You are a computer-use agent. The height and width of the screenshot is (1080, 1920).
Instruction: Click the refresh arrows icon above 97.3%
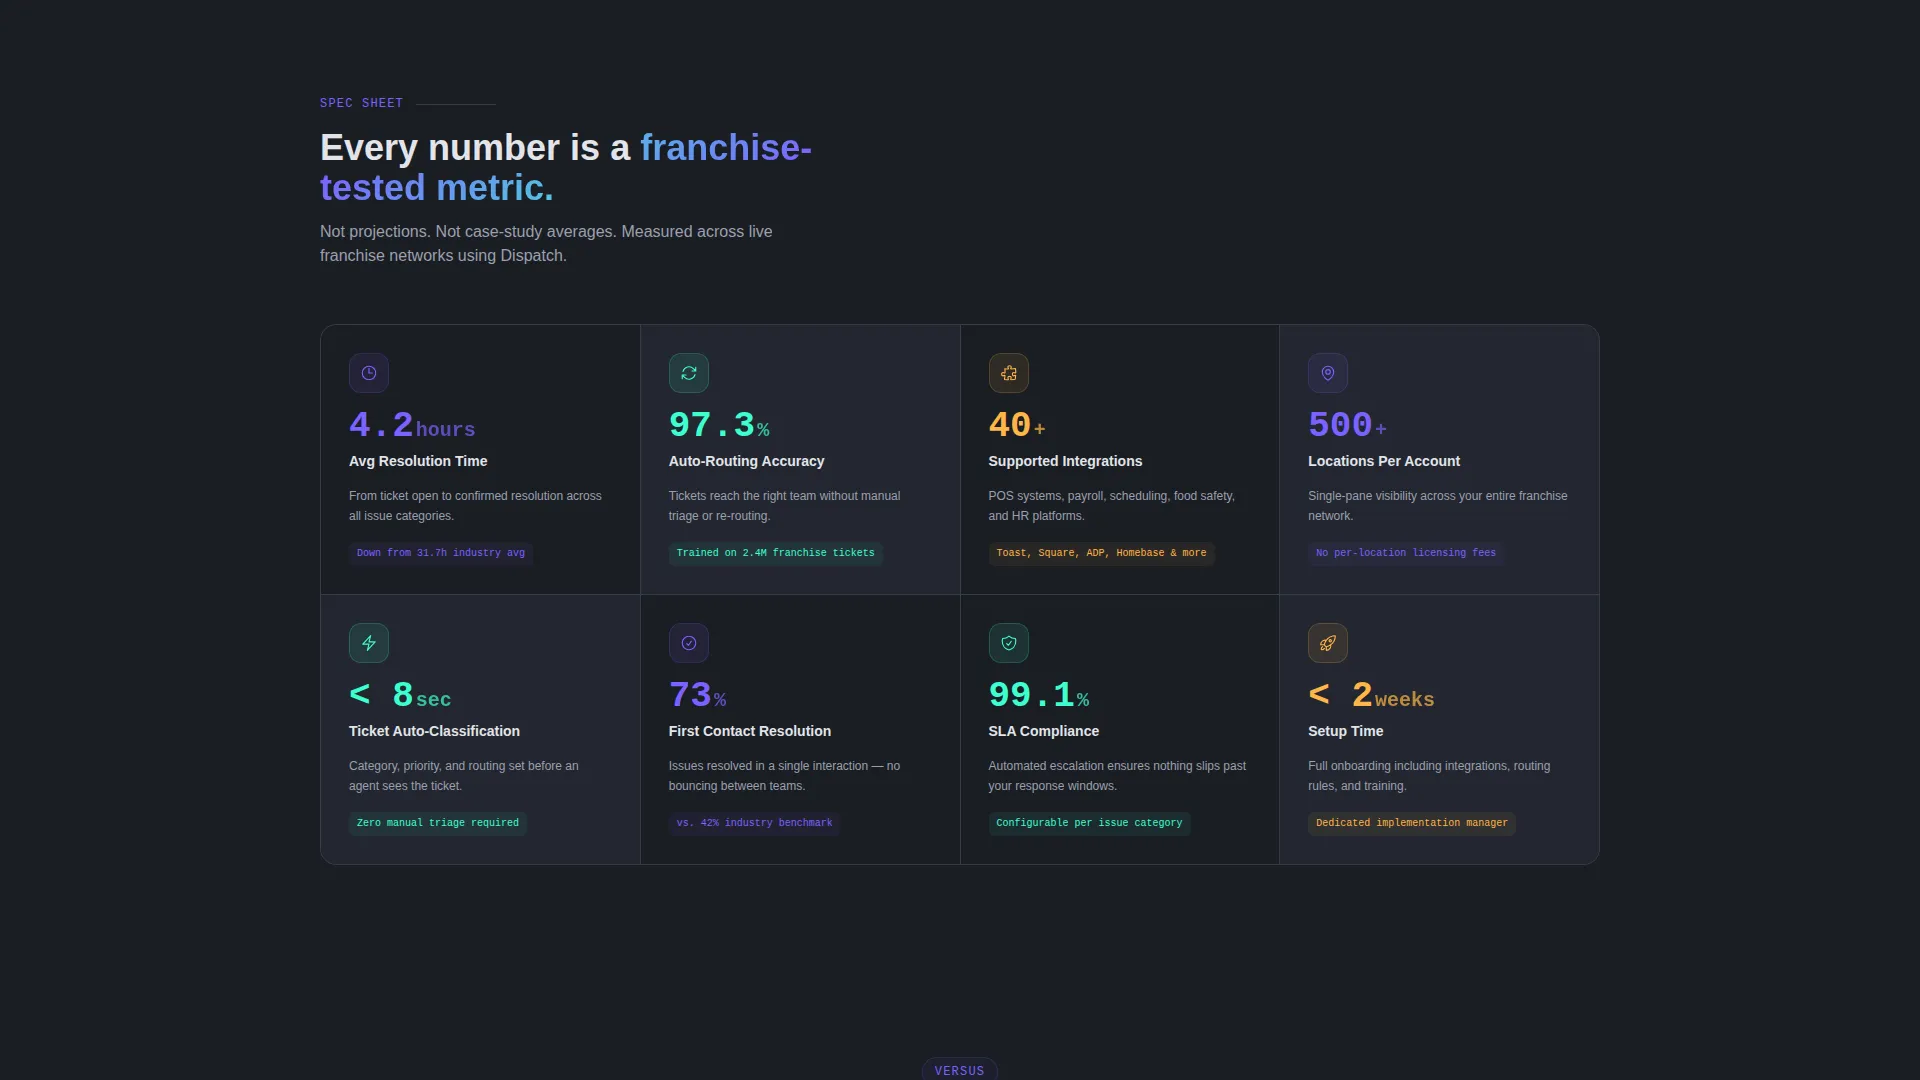689,373
